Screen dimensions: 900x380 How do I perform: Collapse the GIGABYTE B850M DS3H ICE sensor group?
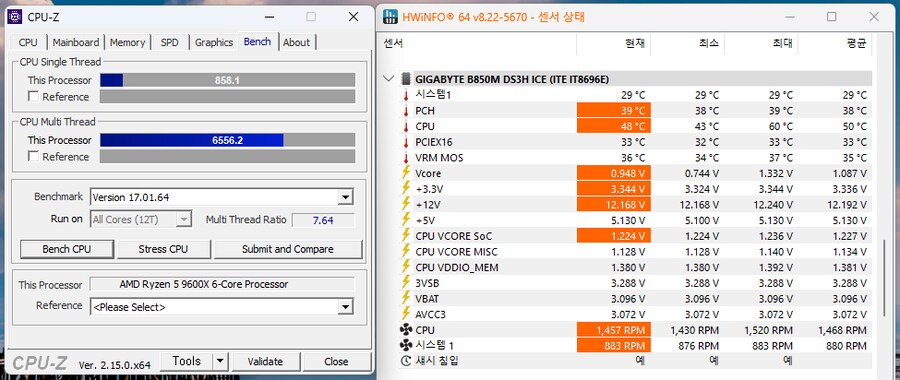pyautogui.click(x=390, y=79)
